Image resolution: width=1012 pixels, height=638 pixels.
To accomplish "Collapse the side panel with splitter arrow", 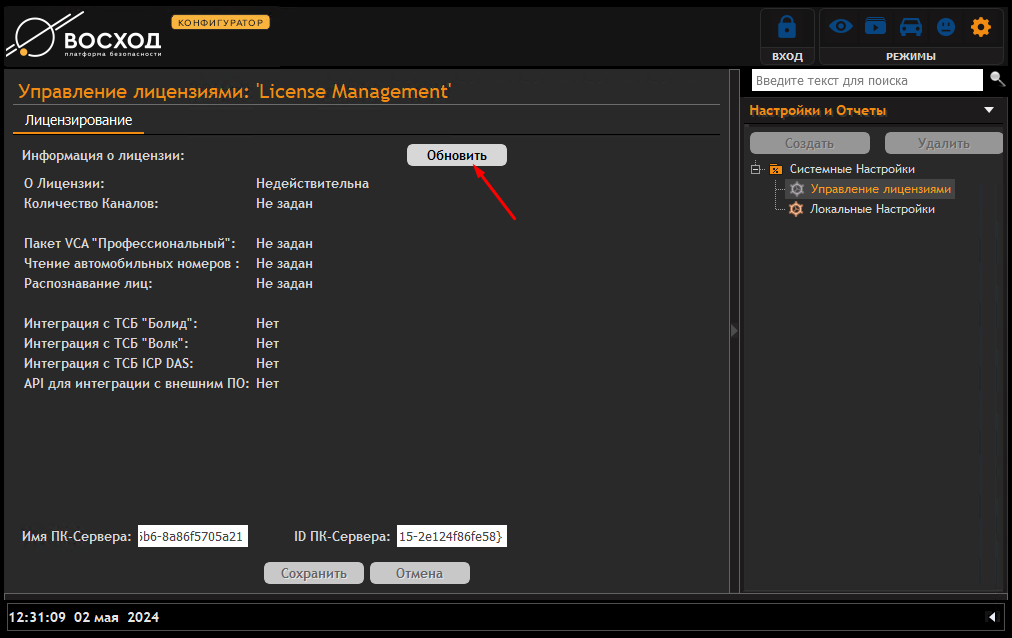I will tap(734, 330).
